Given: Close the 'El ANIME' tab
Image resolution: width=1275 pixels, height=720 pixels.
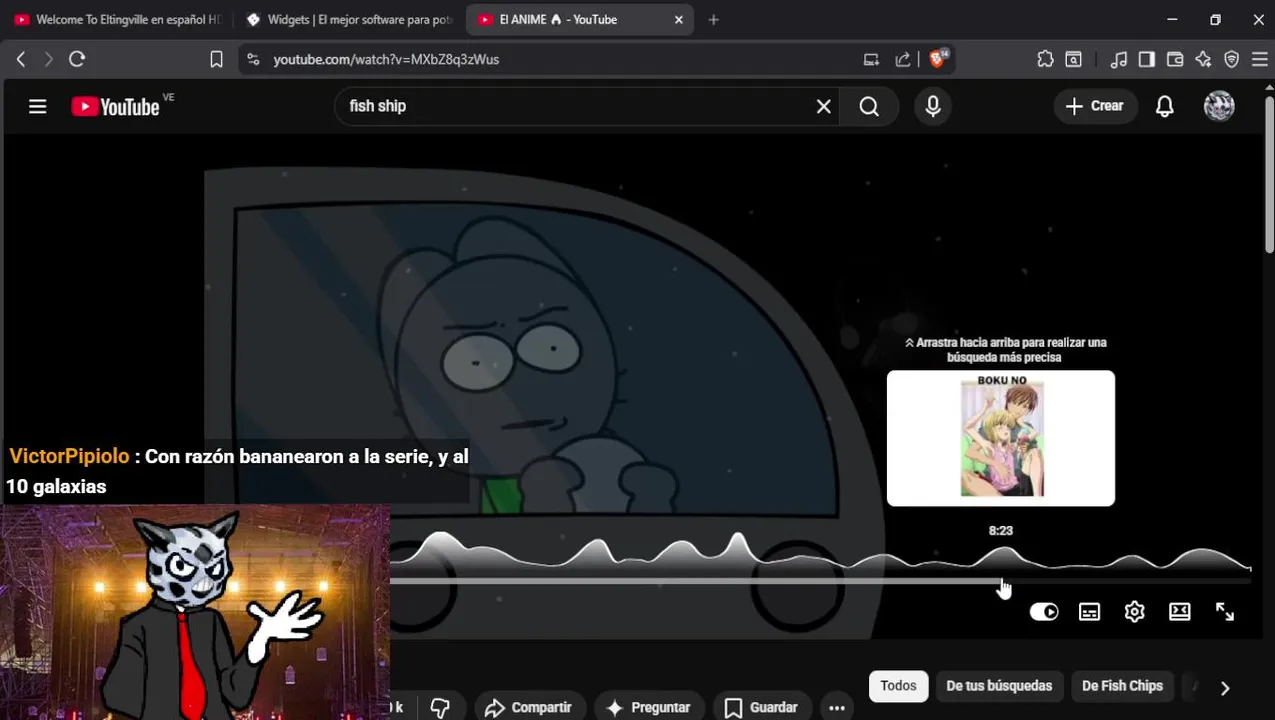Looking at the screenshot, I should coord(679,19).
